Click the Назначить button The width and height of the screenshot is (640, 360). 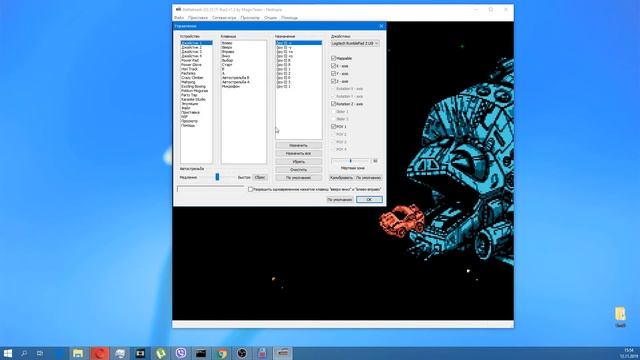298,145
